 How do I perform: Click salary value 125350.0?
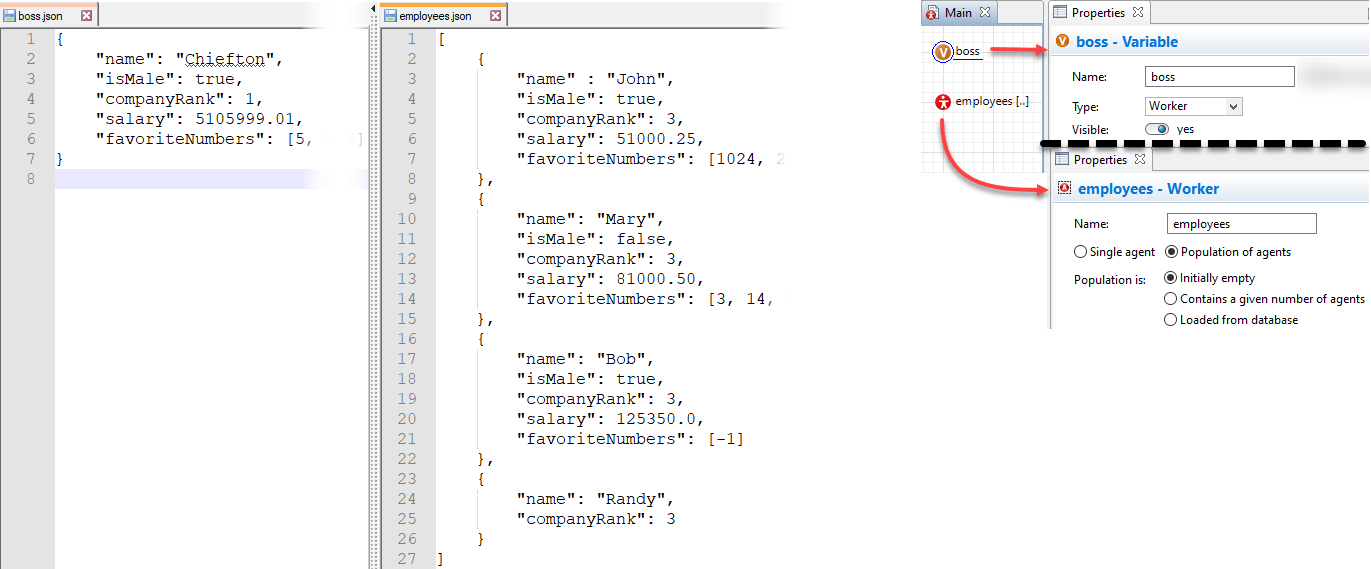click(657, 419)
